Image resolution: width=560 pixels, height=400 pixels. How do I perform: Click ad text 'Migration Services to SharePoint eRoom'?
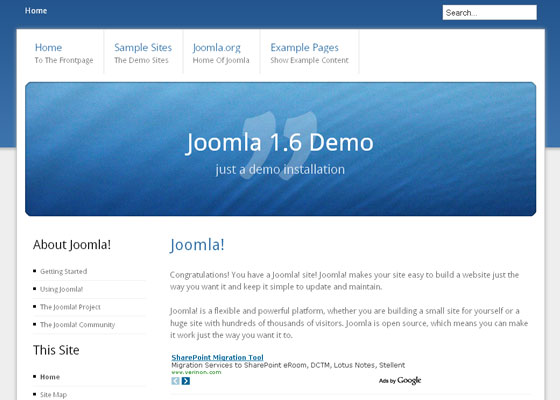(288, 365)
